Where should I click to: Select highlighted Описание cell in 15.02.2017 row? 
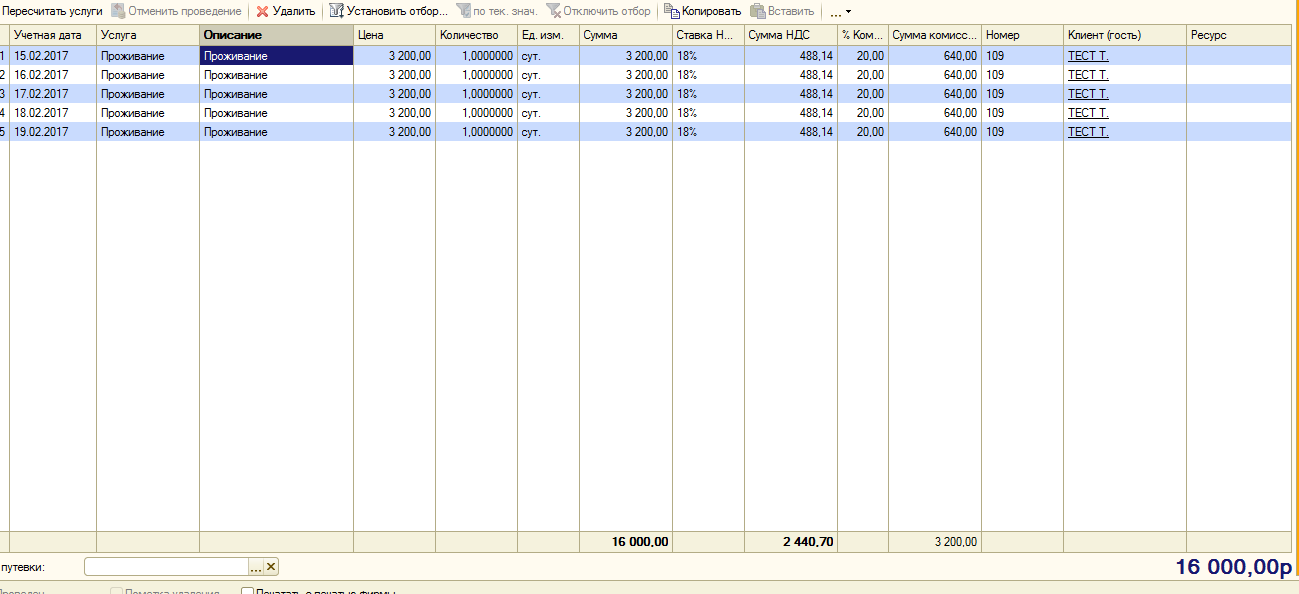pyautogui.click(x=276, y=56)
